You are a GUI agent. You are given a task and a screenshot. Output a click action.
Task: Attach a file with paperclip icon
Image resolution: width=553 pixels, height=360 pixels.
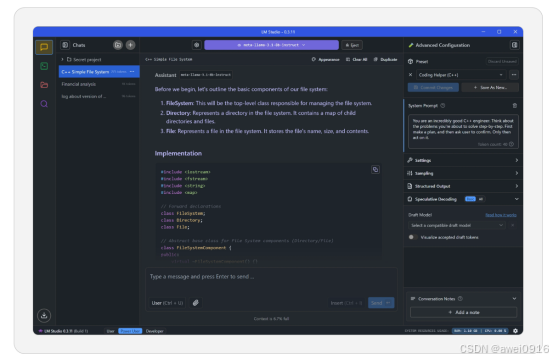196,303
